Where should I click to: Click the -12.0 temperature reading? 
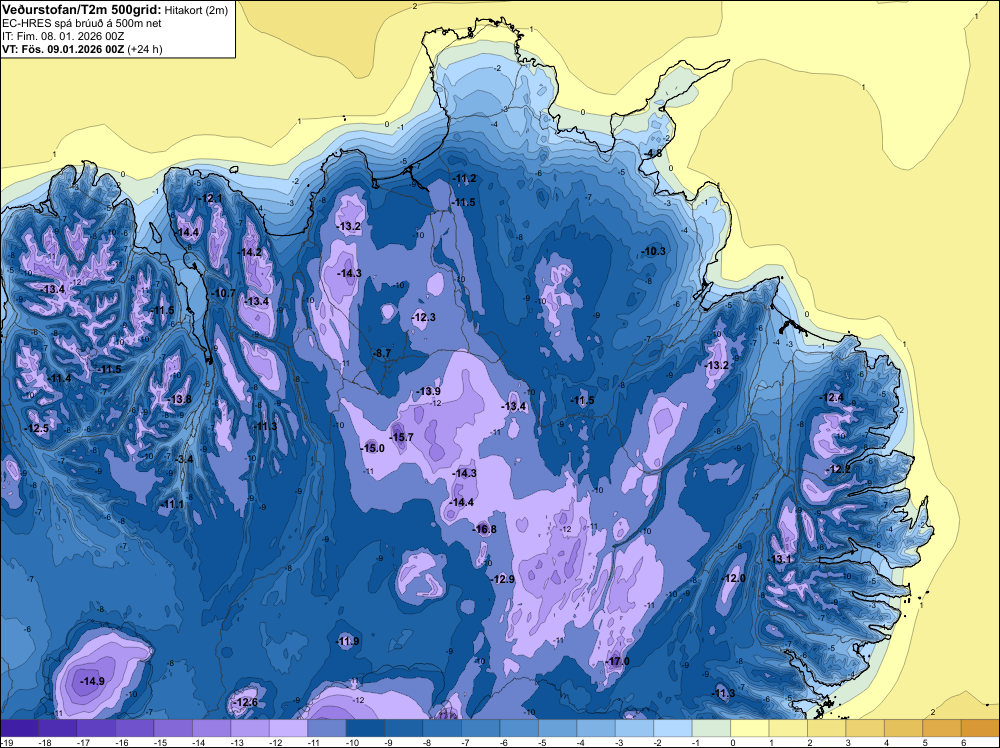pos(733,578)
